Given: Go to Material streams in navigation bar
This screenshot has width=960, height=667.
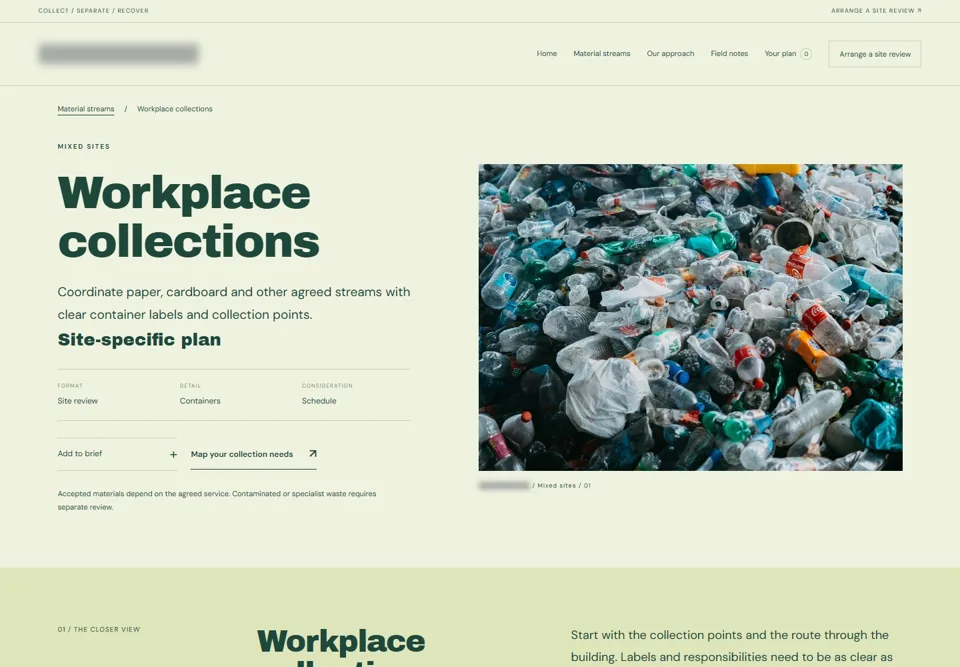Looking at the screenshot, I should [x=601, y=54].
